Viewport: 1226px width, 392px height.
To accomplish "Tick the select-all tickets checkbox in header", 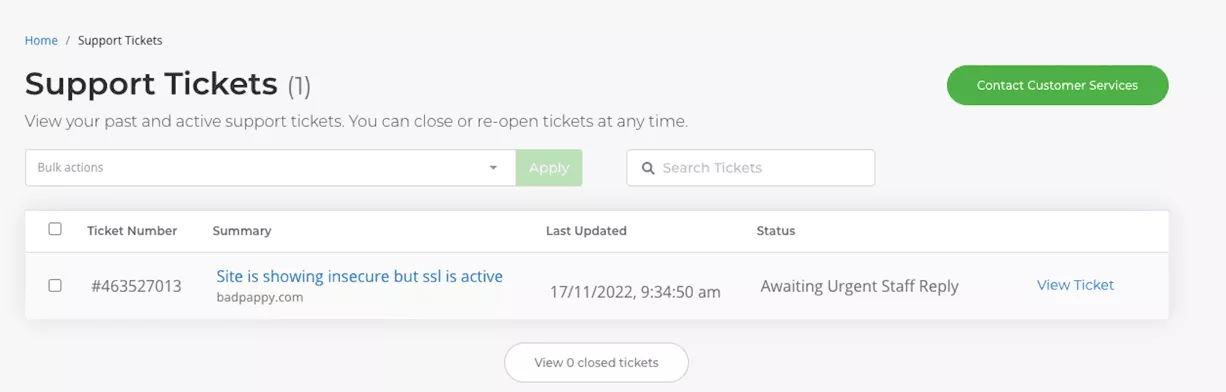I will (55, 229).
